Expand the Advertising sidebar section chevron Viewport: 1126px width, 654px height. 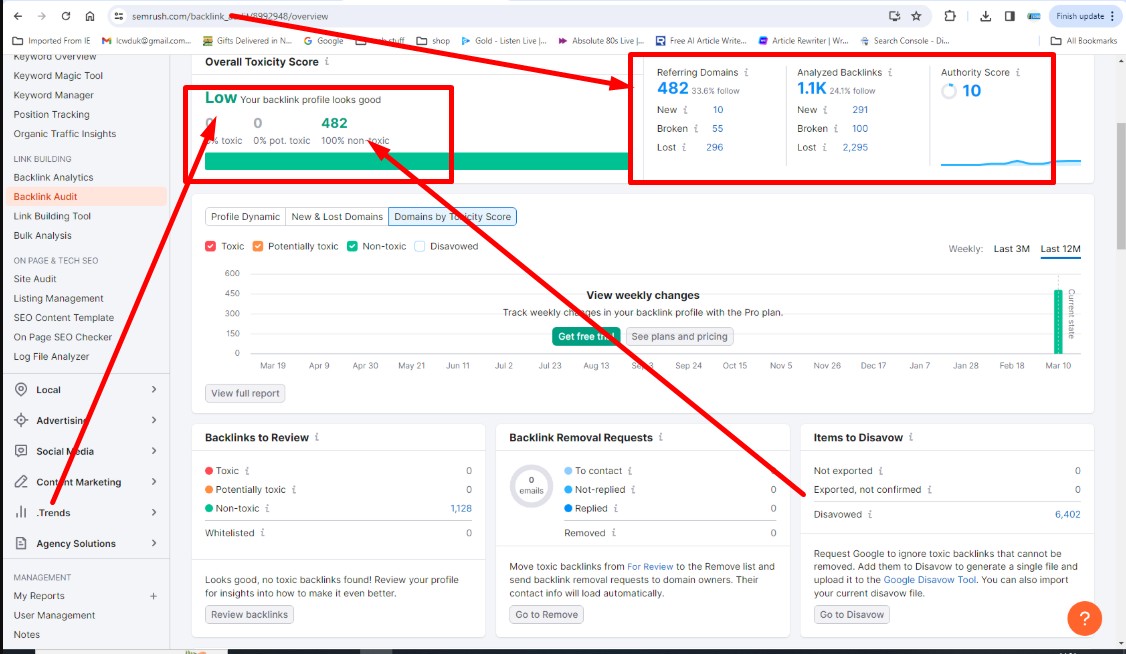pyautogui.click(x=154, y=420)
